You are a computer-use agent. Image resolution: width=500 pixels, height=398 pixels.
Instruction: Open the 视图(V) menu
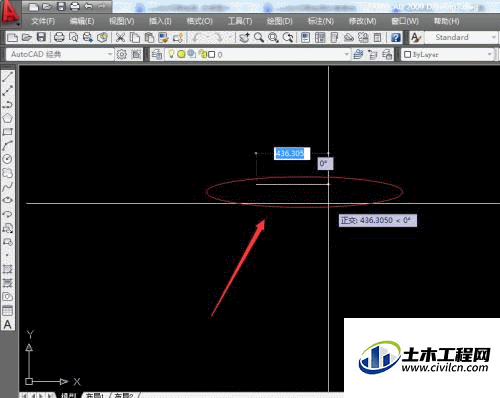coord(122,21)
